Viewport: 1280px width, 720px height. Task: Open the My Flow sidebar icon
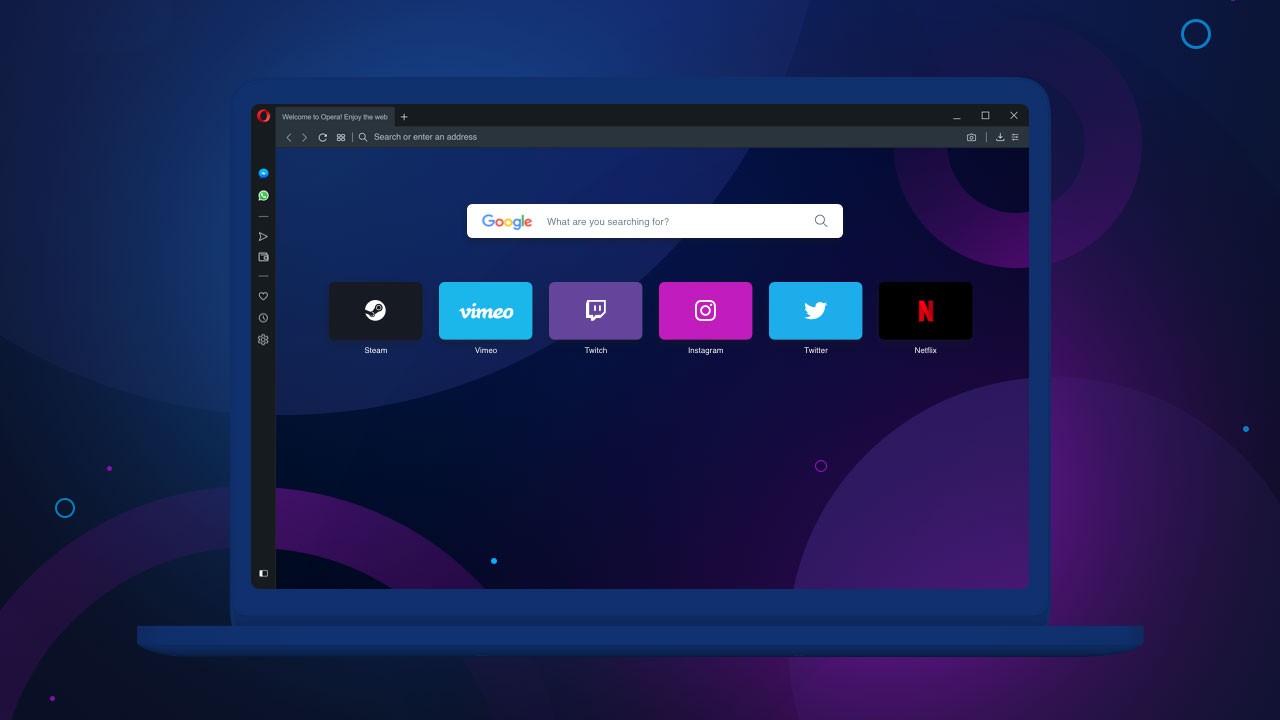point(263,237)
